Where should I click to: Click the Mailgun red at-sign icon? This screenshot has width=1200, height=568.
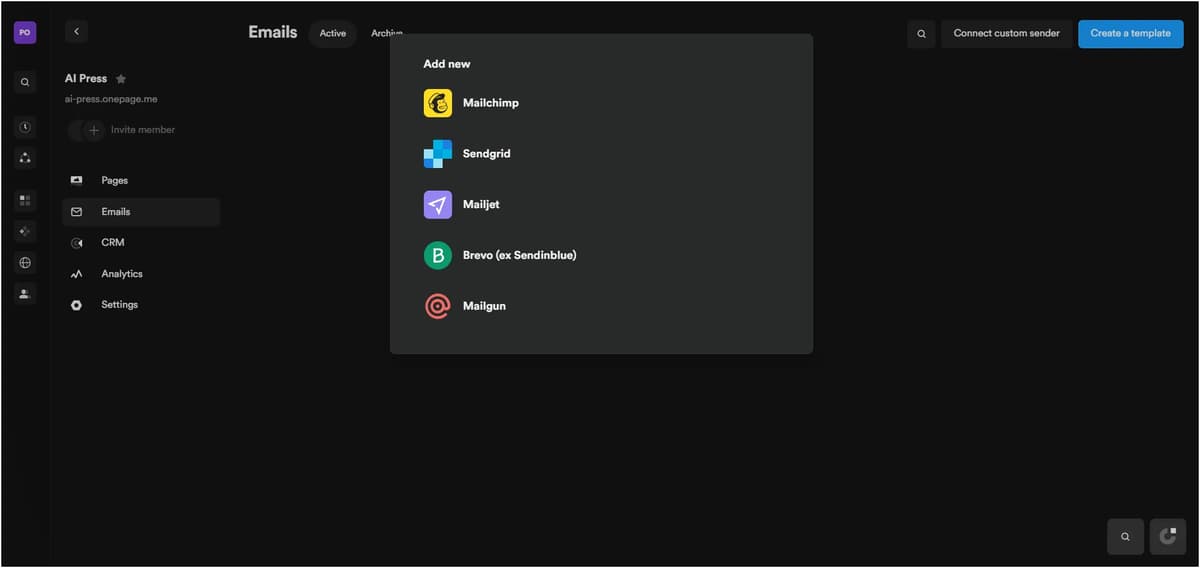(x=438, y=306)
